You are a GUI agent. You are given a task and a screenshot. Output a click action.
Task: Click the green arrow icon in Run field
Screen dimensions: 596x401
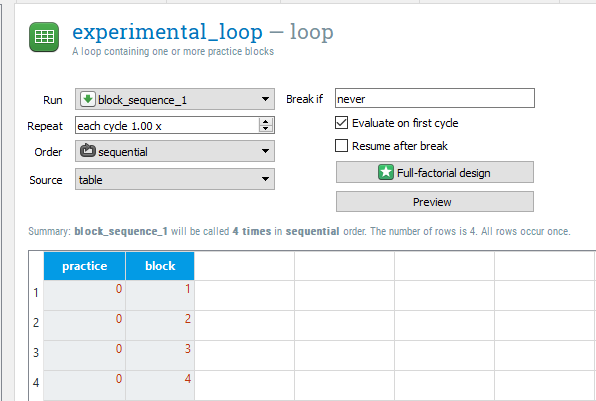[x=88, y=100]
